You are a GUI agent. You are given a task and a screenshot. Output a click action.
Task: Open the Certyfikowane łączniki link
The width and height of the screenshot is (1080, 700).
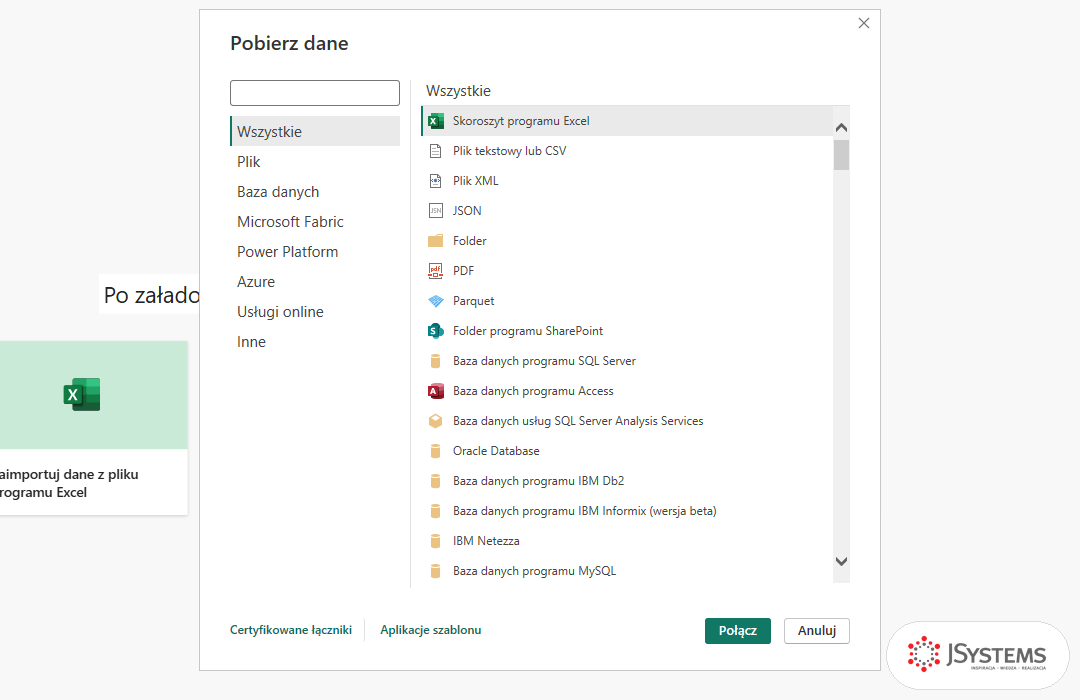[x=291, y=630]
